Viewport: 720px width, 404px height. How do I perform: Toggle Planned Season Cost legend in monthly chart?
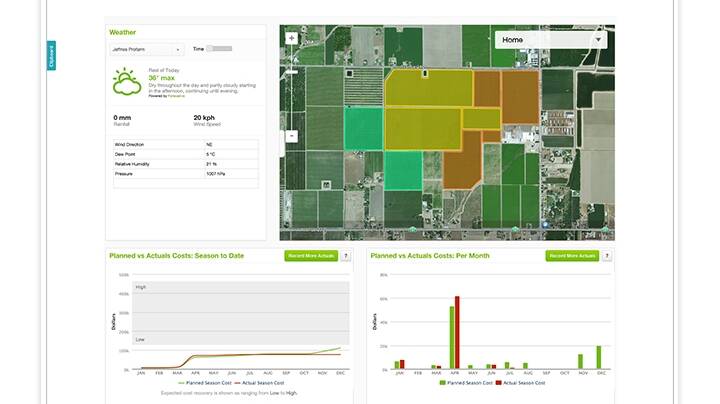click(x=465, y=382)
